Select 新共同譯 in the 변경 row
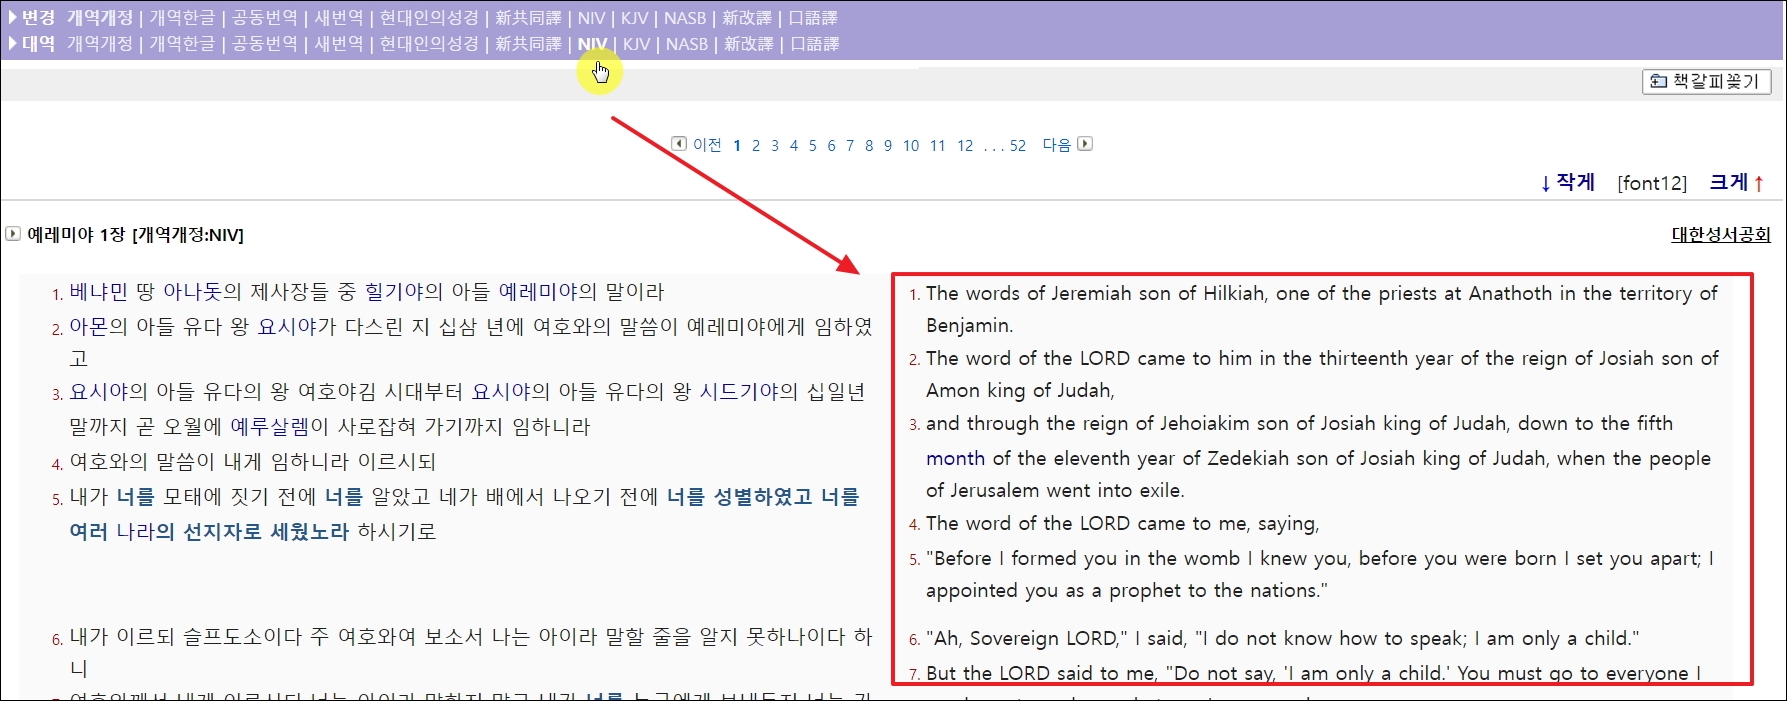Viewport: 1787px width, 701px height. click(x=528, y=18)
